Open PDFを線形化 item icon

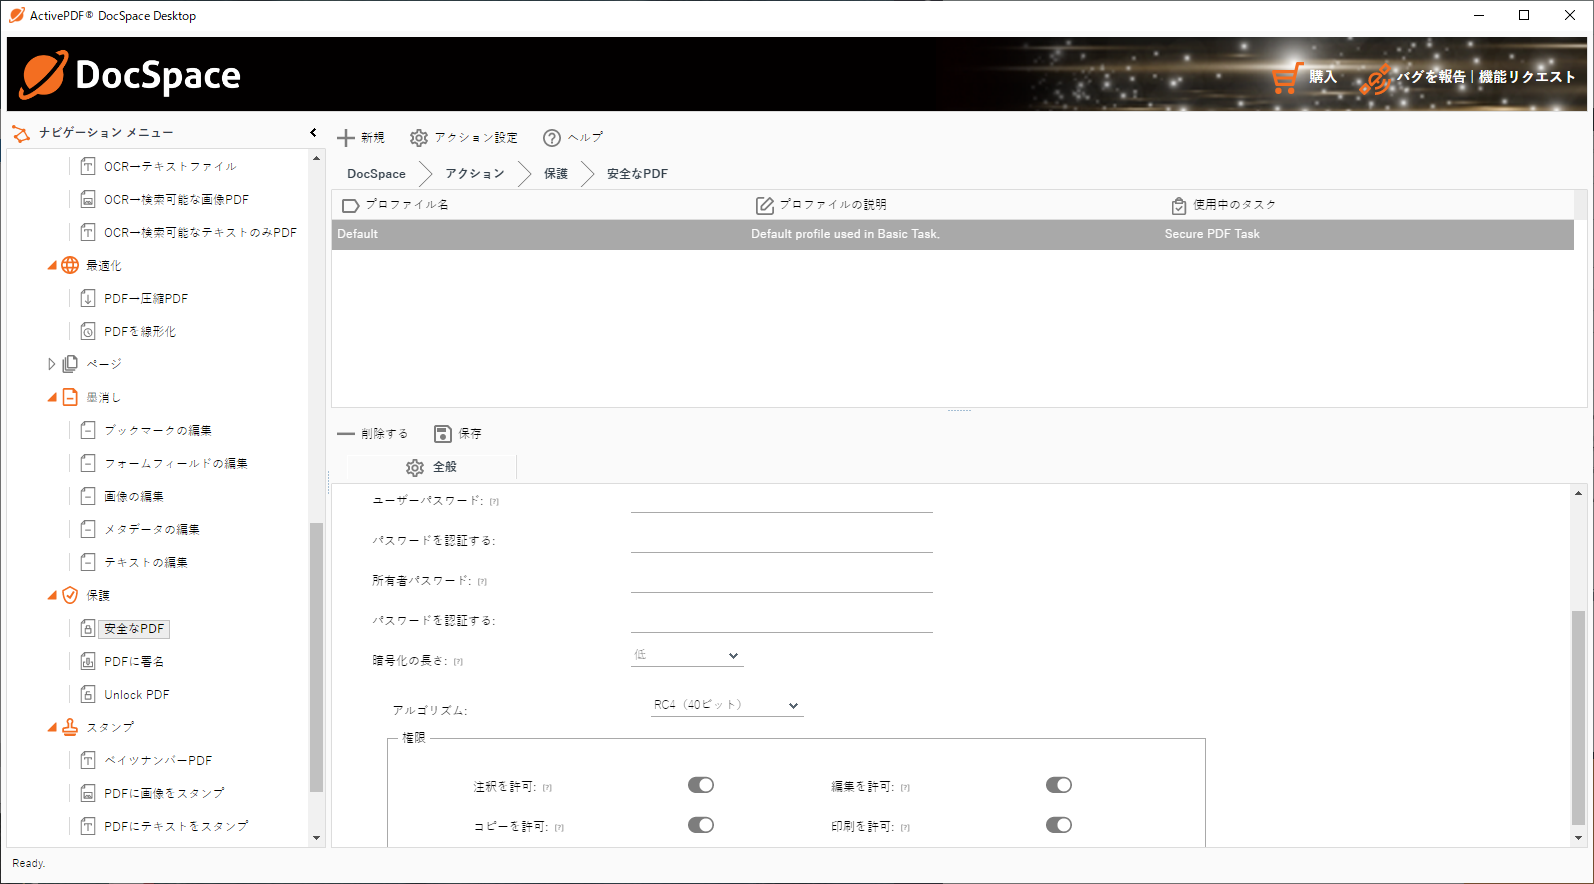click(x=88, y=331)
